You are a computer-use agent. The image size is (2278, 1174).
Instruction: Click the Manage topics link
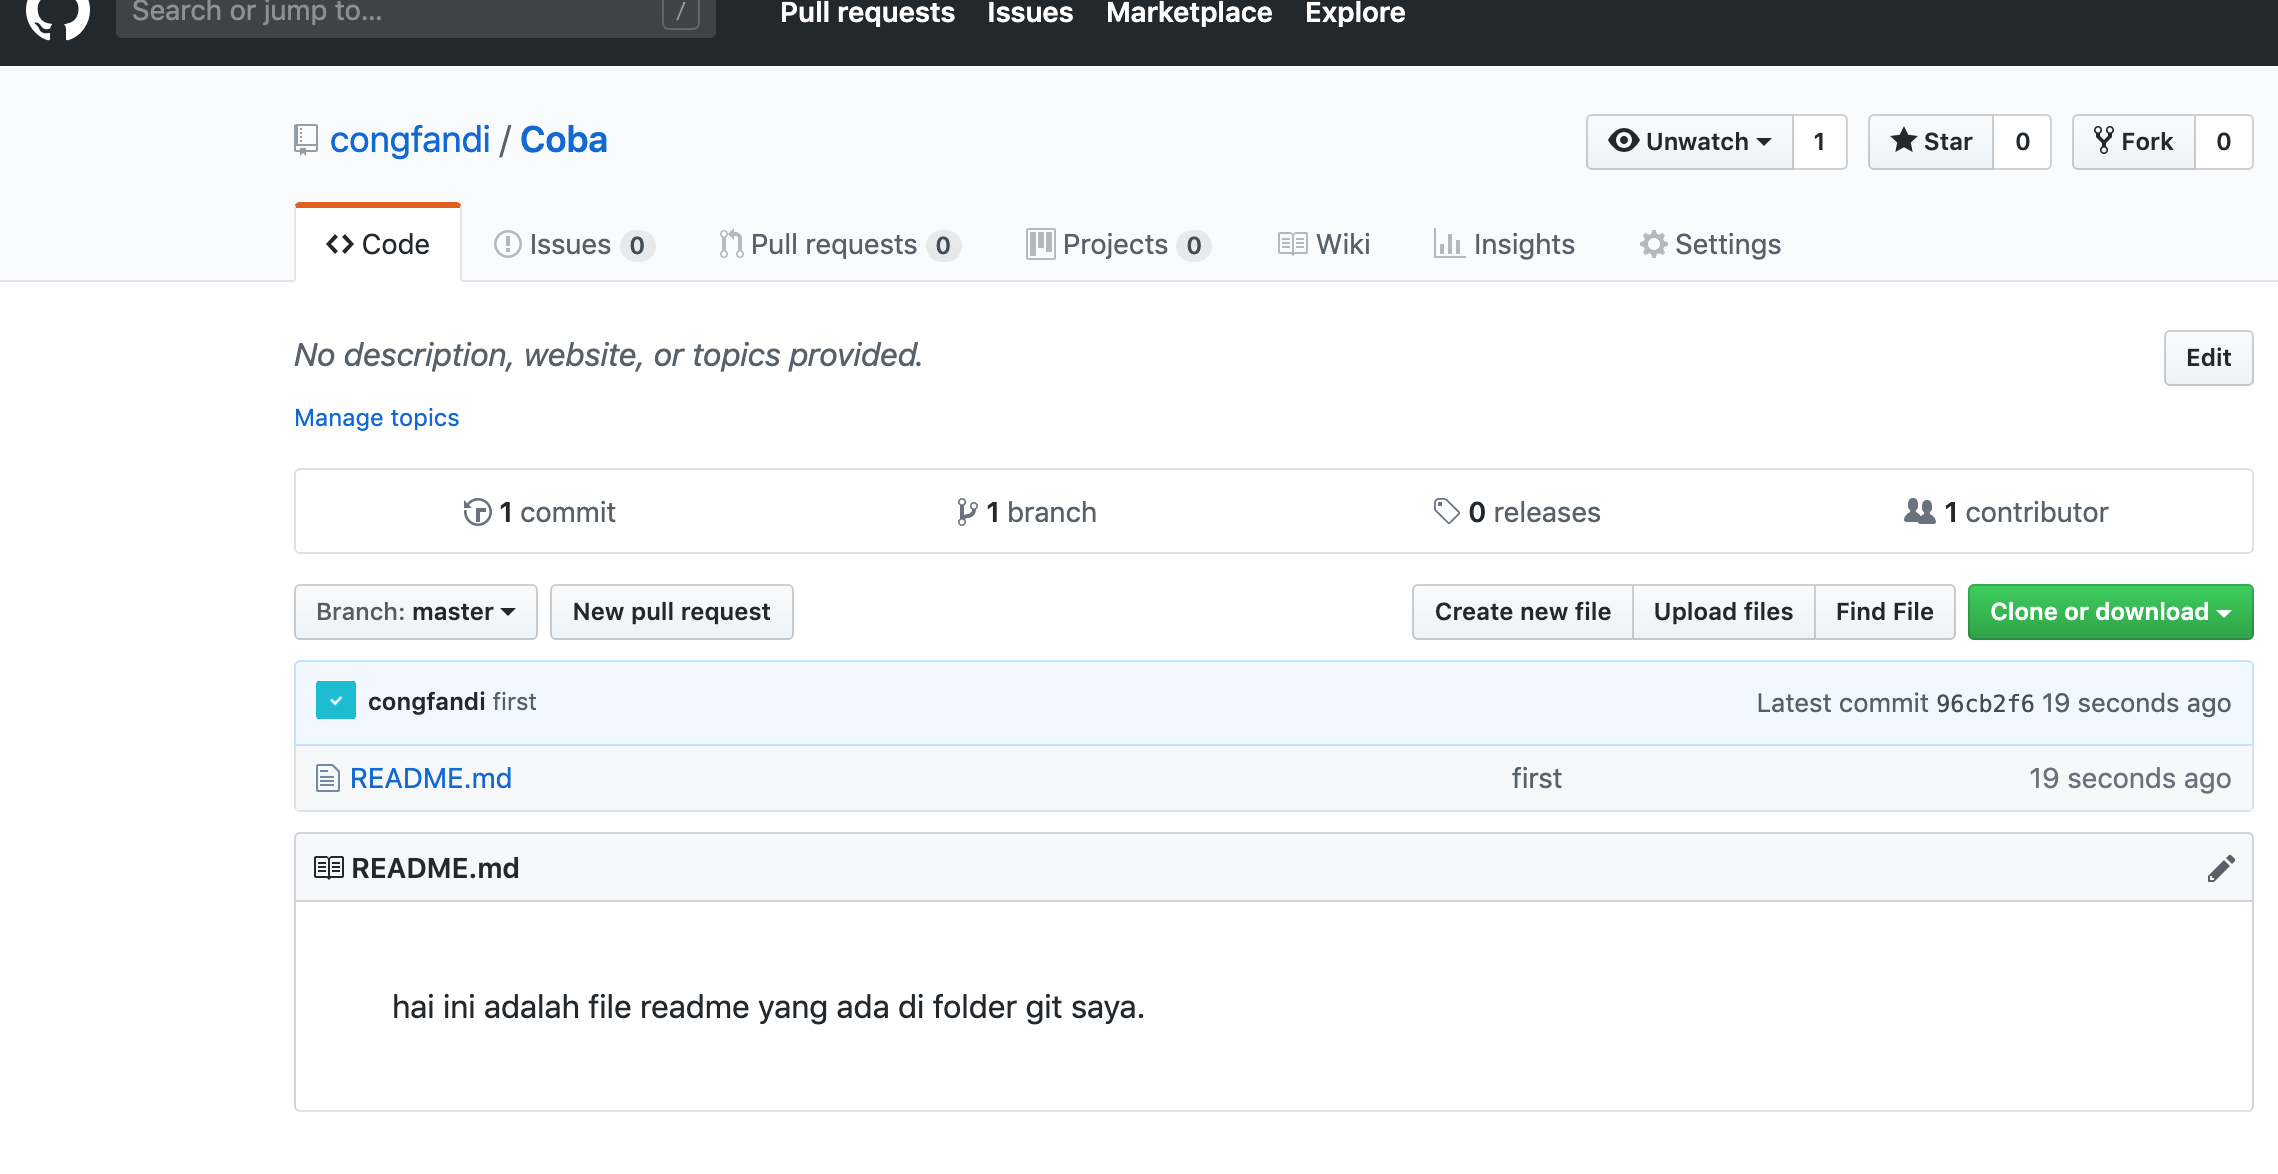pyautogui.click(x=377, y=418)
